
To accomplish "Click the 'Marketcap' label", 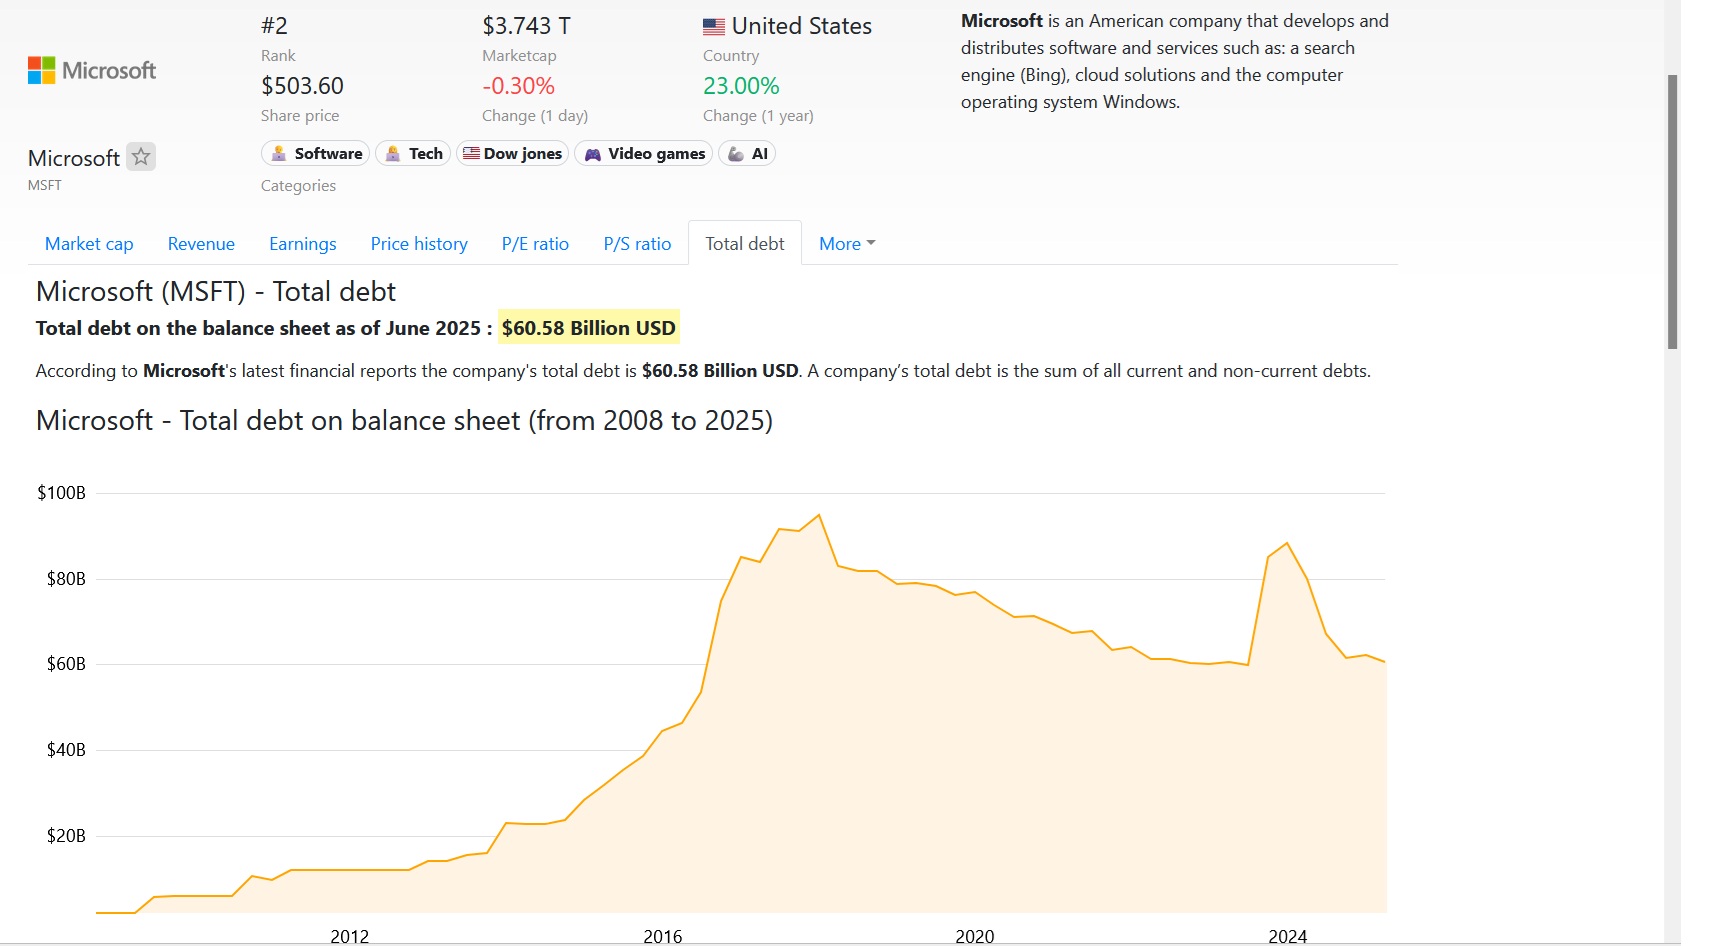I will 519,56.
